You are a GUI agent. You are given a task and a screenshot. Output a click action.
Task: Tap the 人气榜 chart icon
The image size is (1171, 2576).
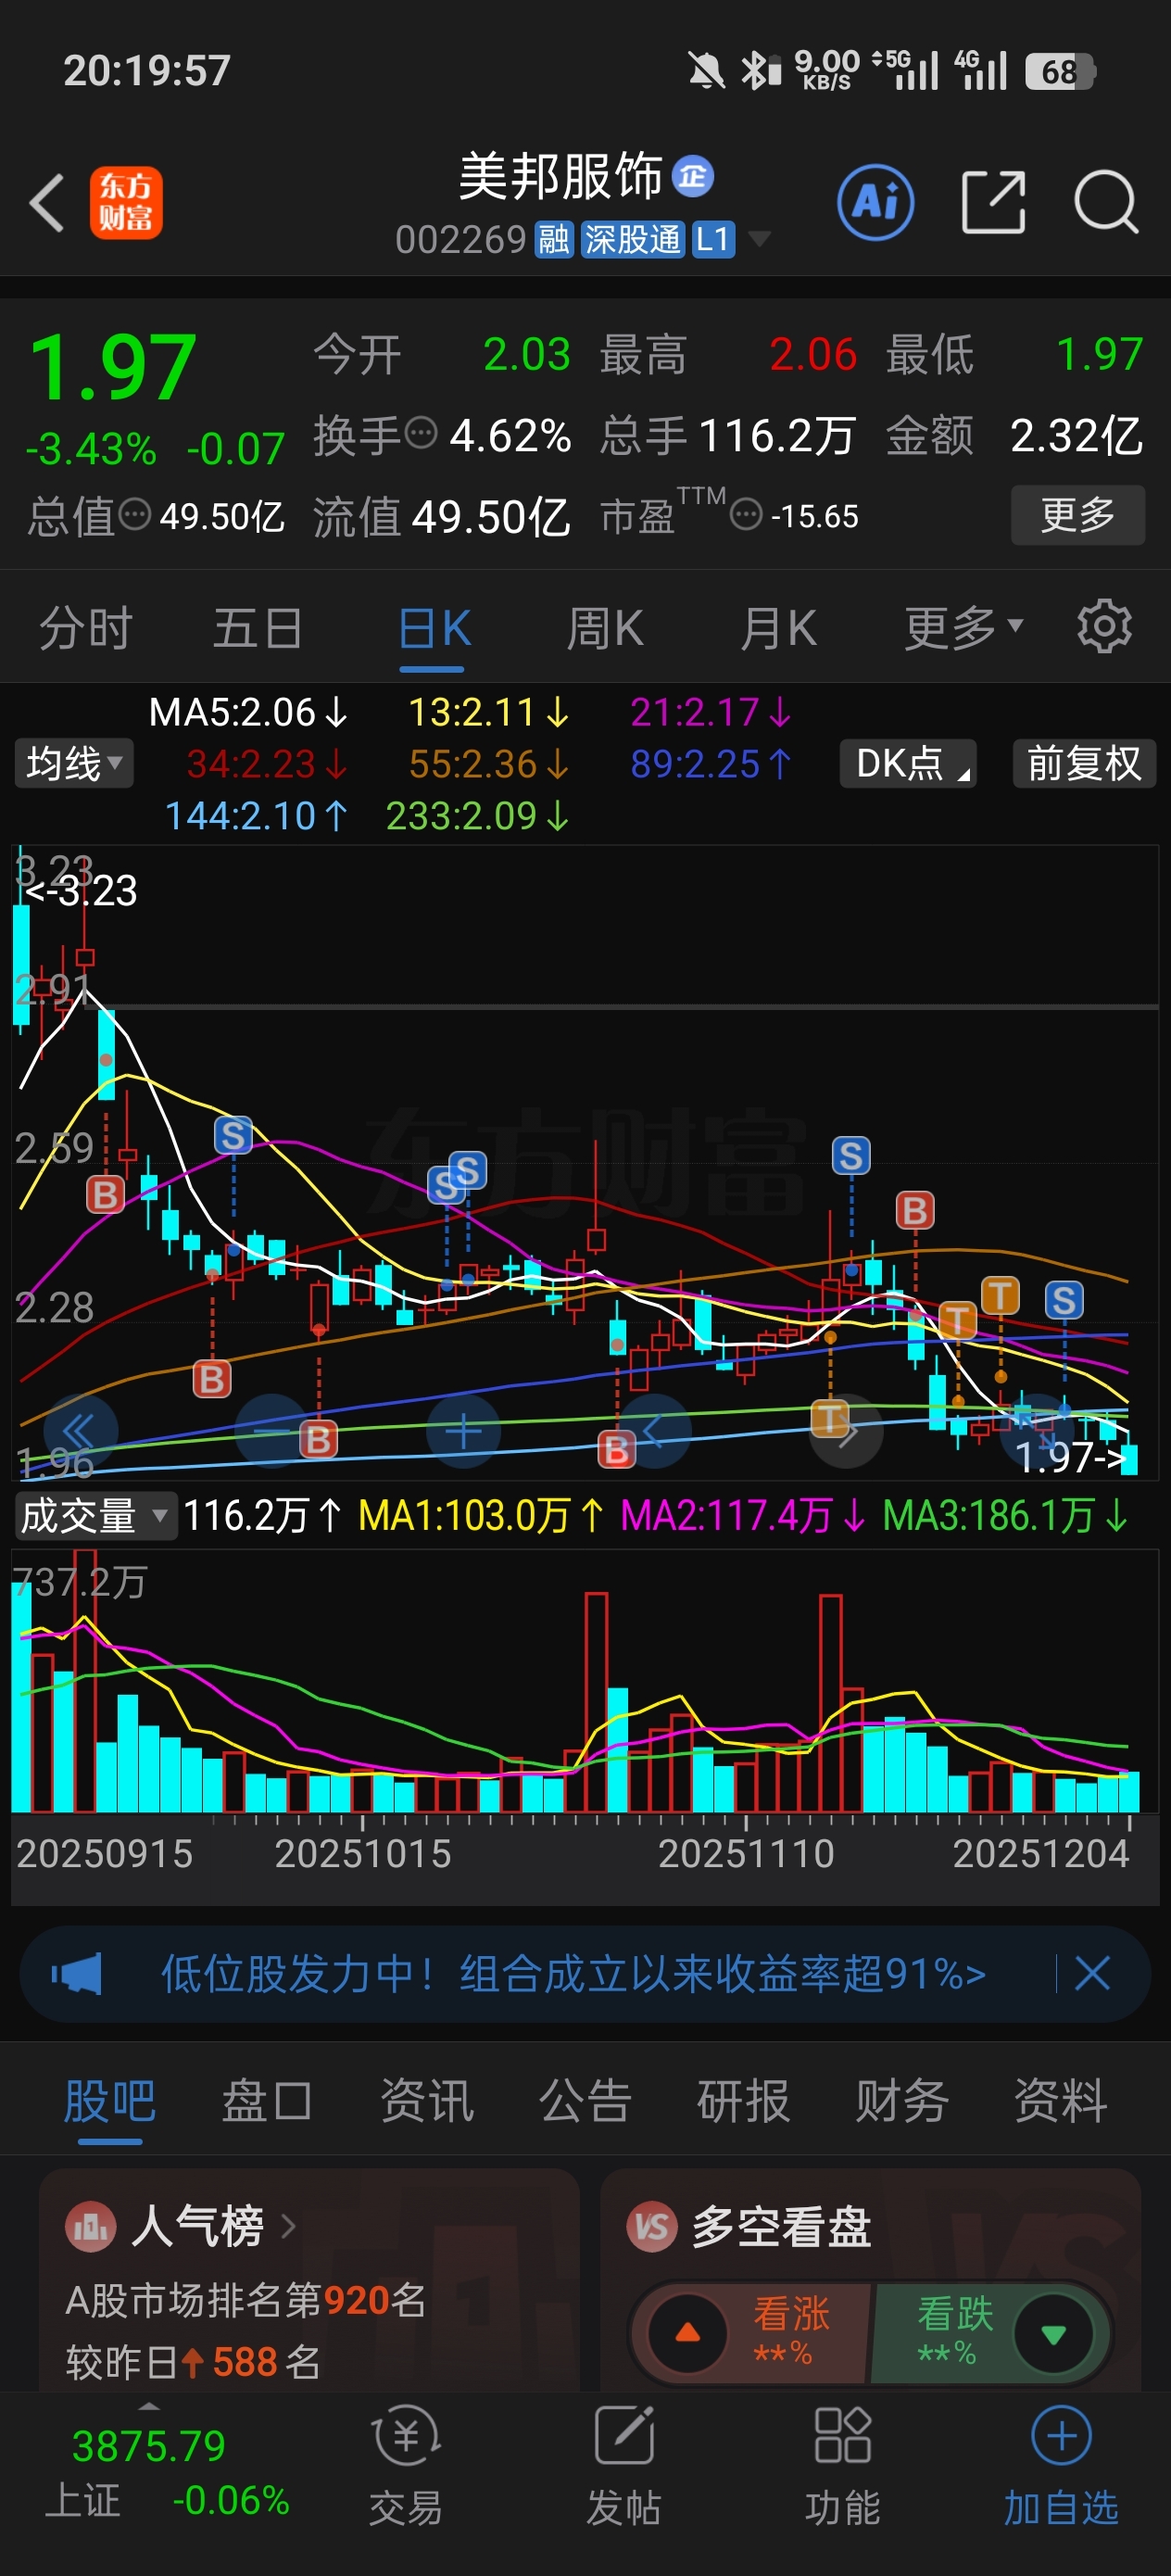pos(91,2227)
